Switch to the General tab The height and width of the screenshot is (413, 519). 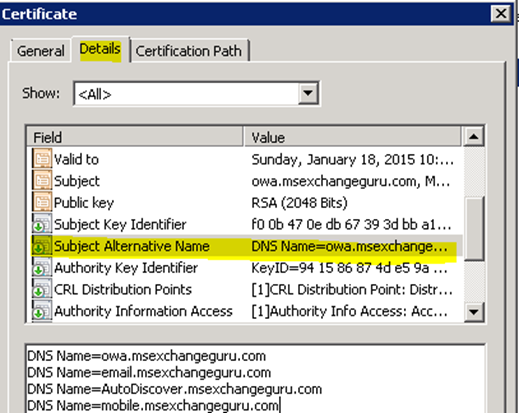click(41, 51)
